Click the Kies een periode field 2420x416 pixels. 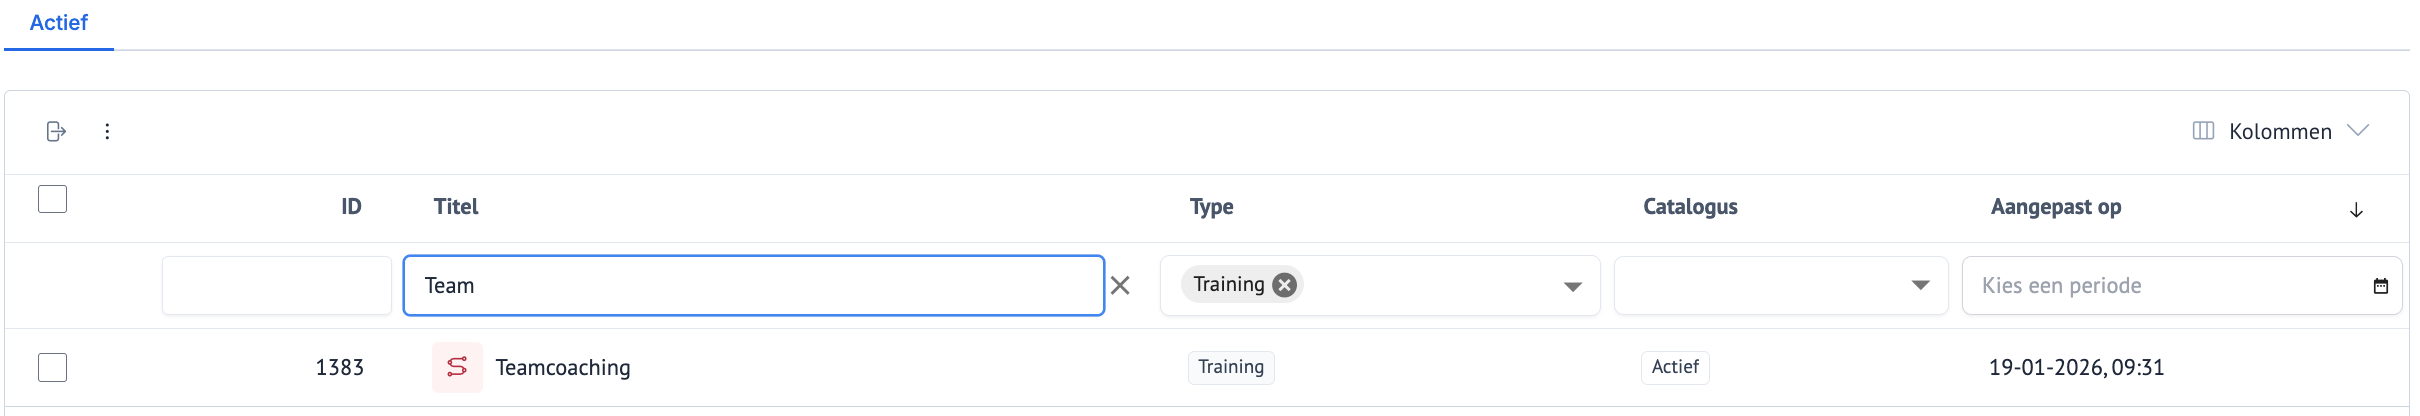coord(2160,286)
